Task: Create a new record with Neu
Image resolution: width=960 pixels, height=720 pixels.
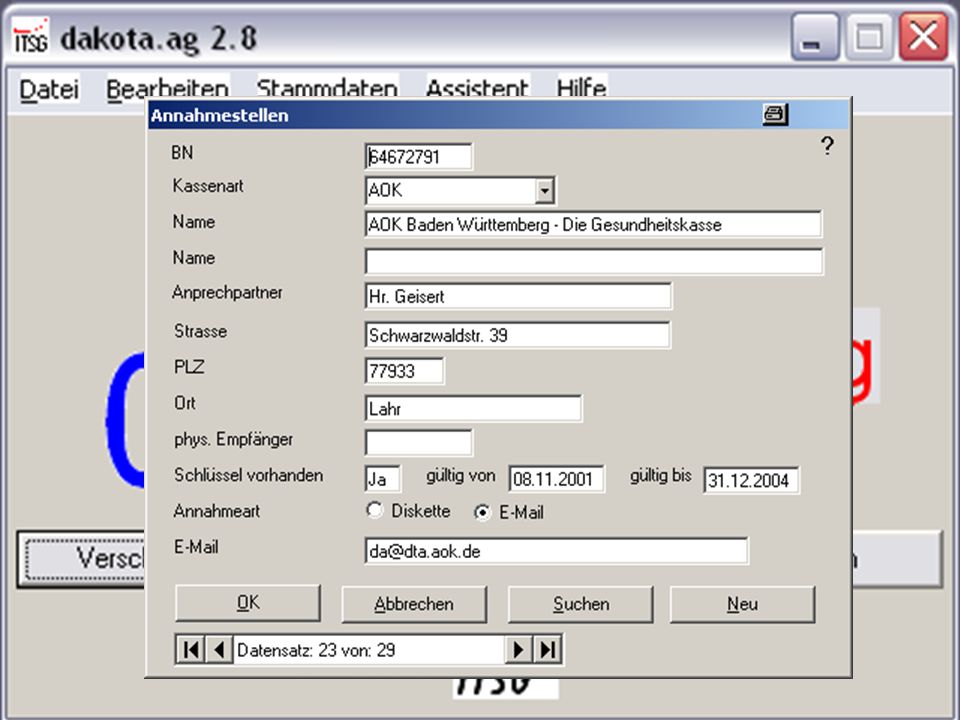Action: pos(743,604)
